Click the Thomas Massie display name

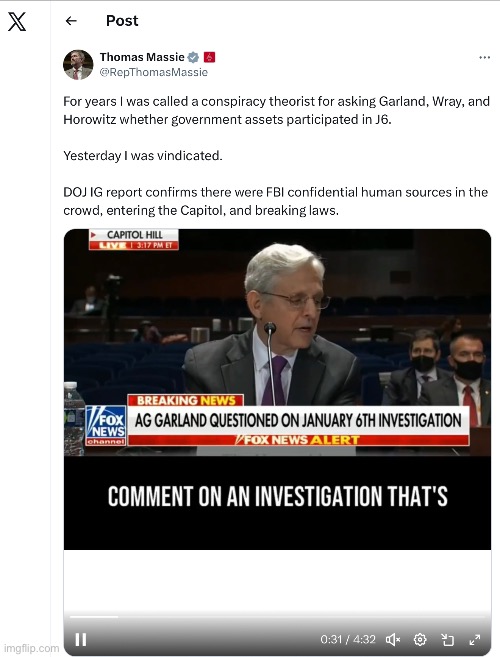tap(142, 57)
